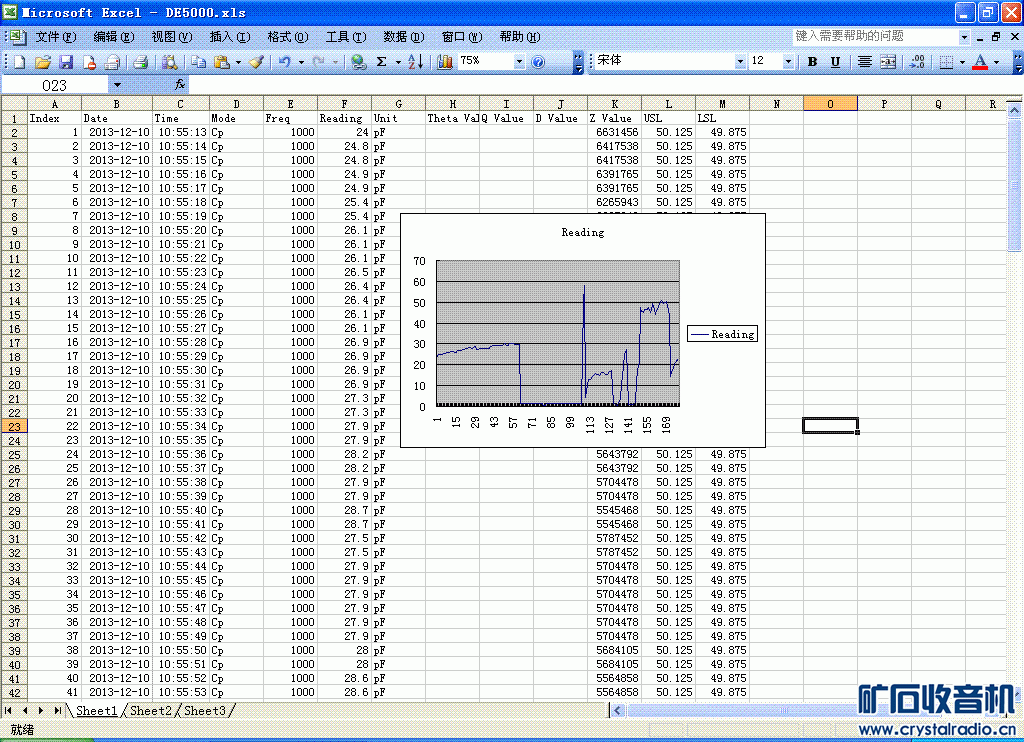Image resolution: width=1024 pixels, height=742 pixels.
Task: Insert a hyperlink with the globe icon
Action: [358, 62]
